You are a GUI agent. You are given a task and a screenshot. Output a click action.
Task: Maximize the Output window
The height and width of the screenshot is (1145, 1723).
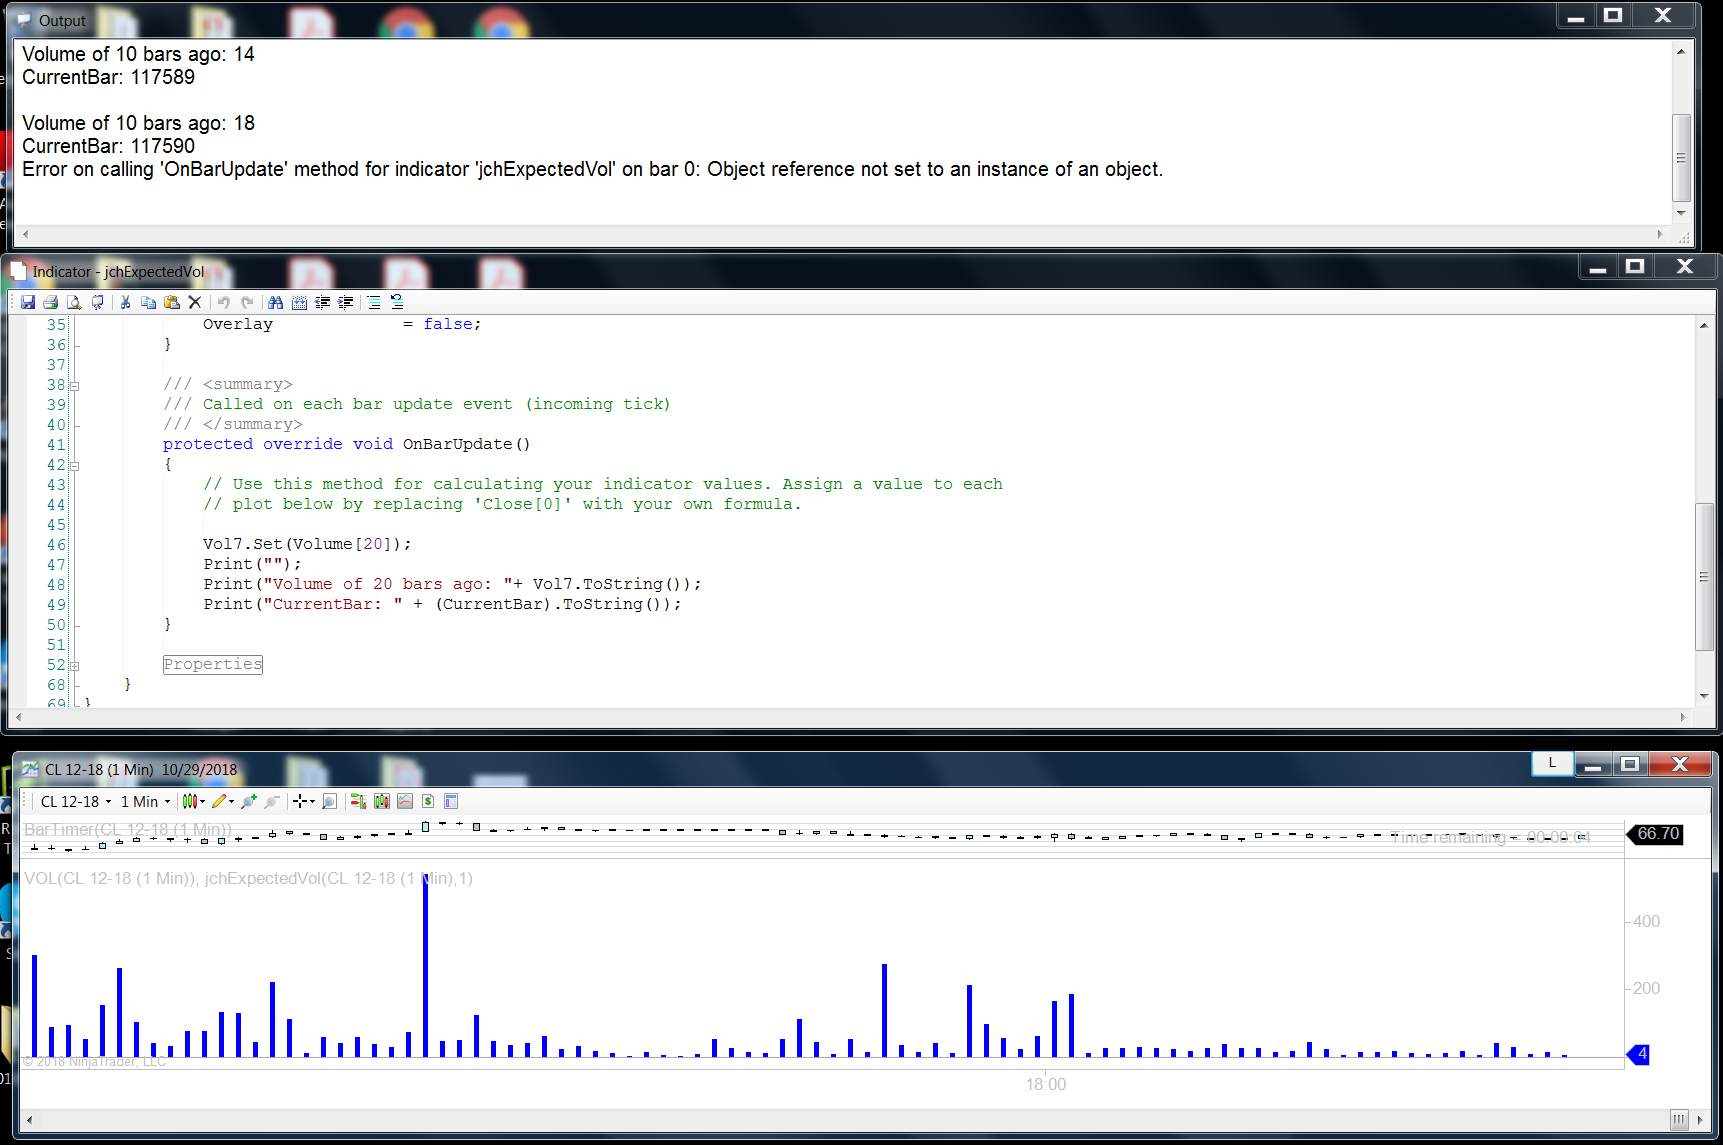[x=1613, y=15]
